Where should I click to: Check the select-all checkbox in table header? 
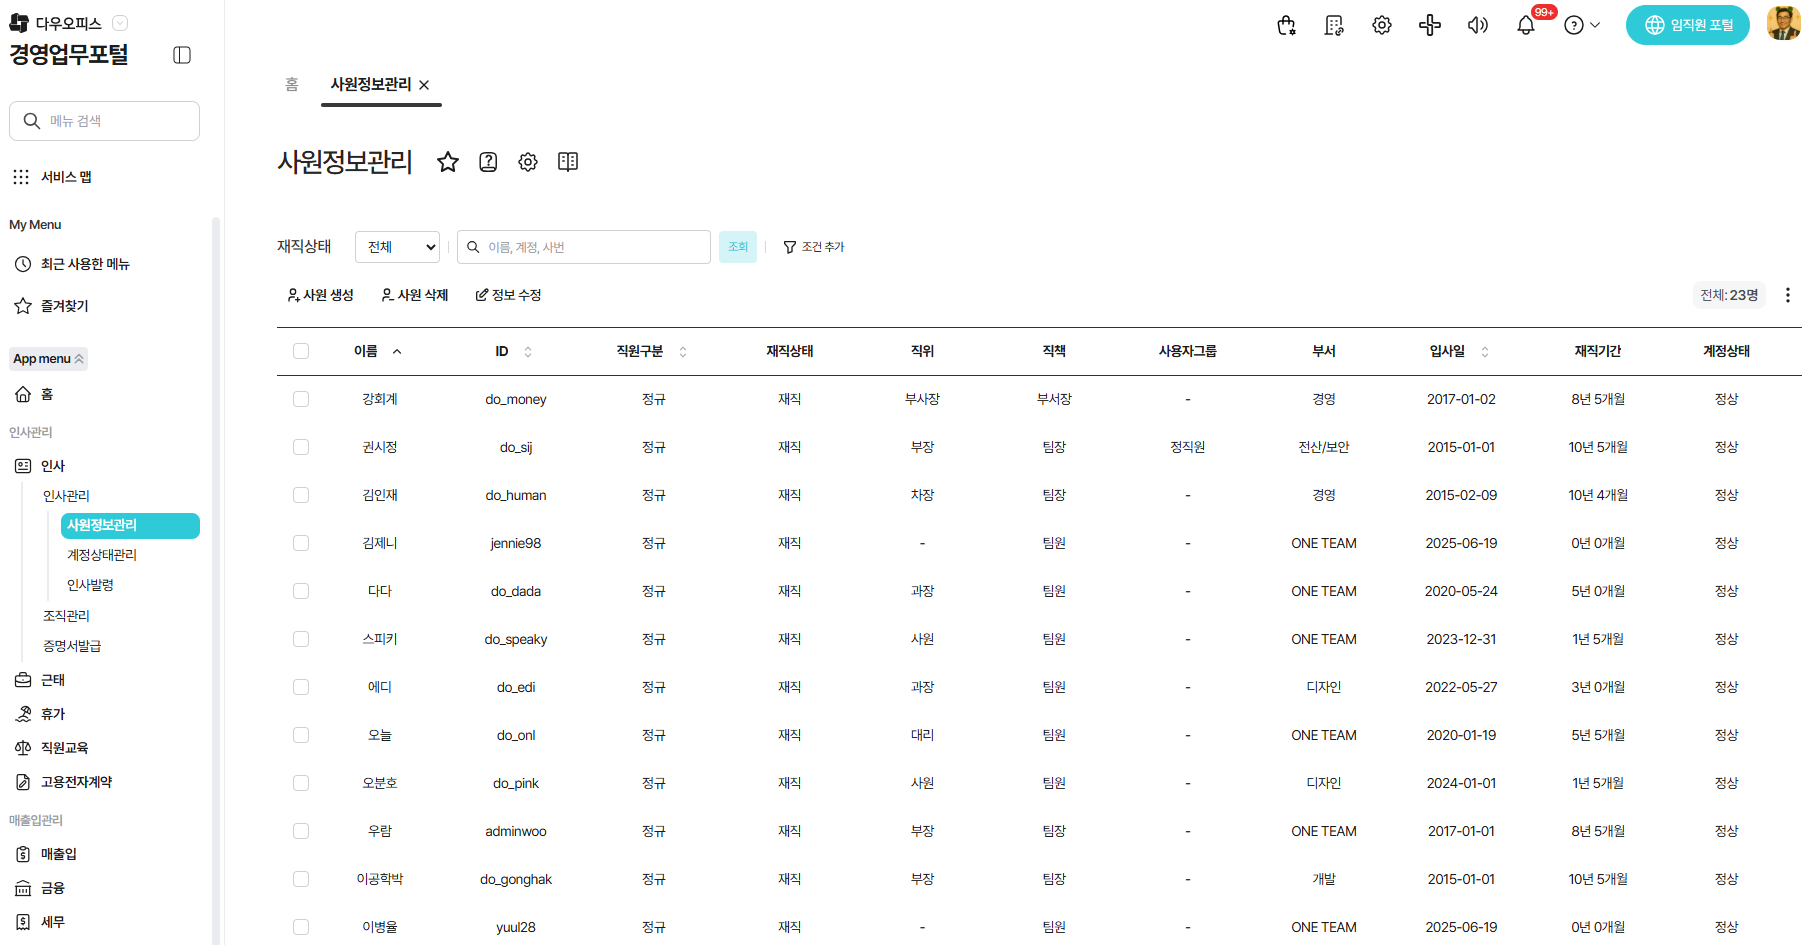[301, 351]
